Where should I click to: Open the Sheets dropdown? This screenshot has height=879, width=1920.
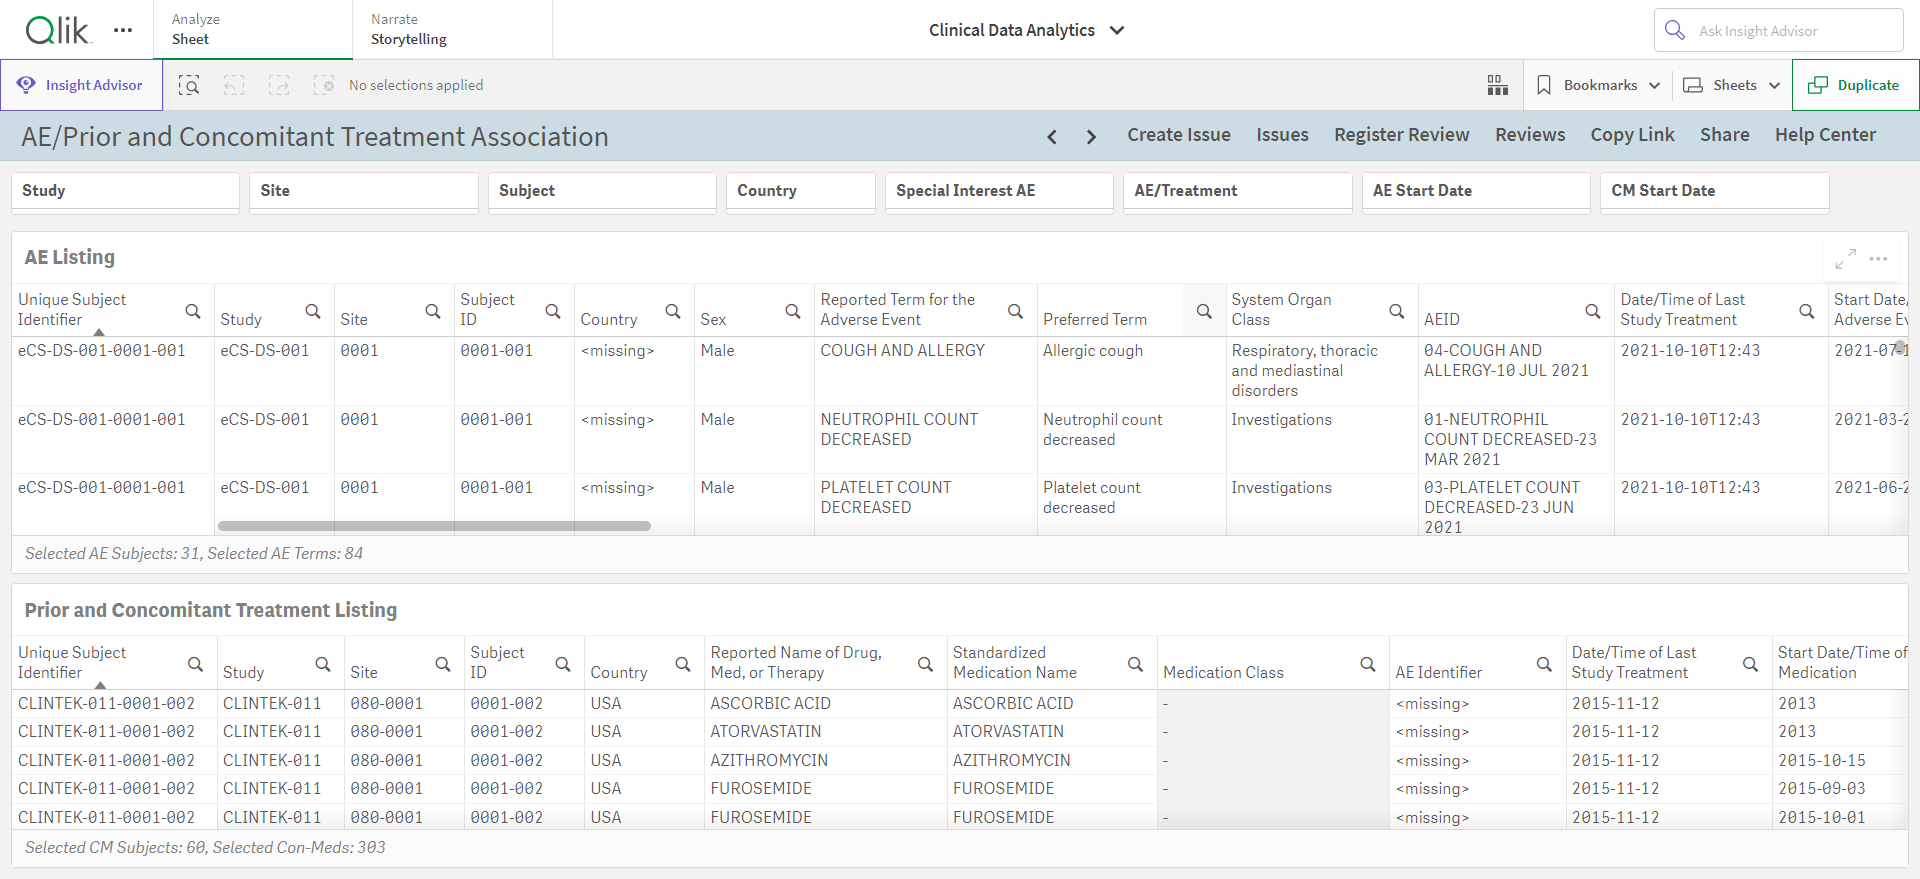(1731, 85)
